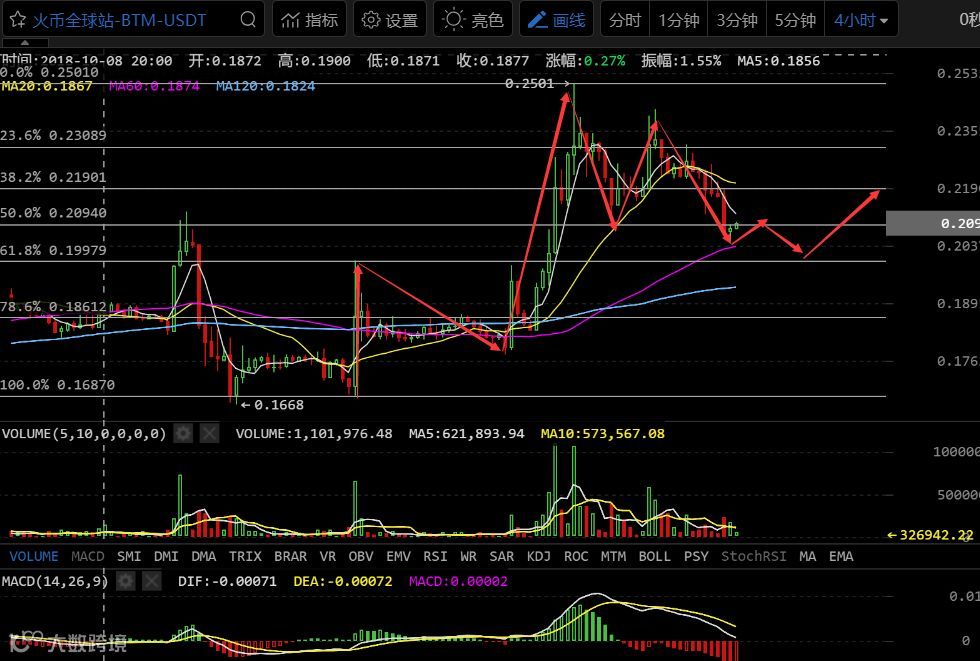Remove the VOLUME indicator with X

pyautogui.click(x=209, y=433)
